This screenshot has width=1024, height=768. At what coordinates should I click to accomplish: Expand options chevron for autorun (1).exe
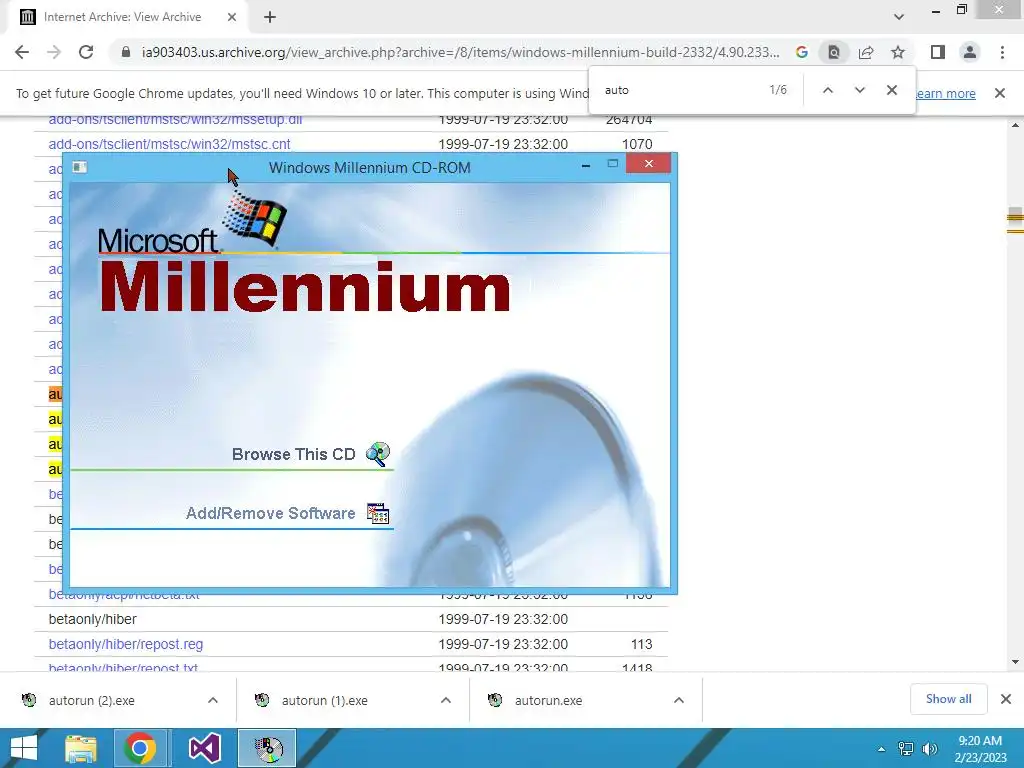446,700
